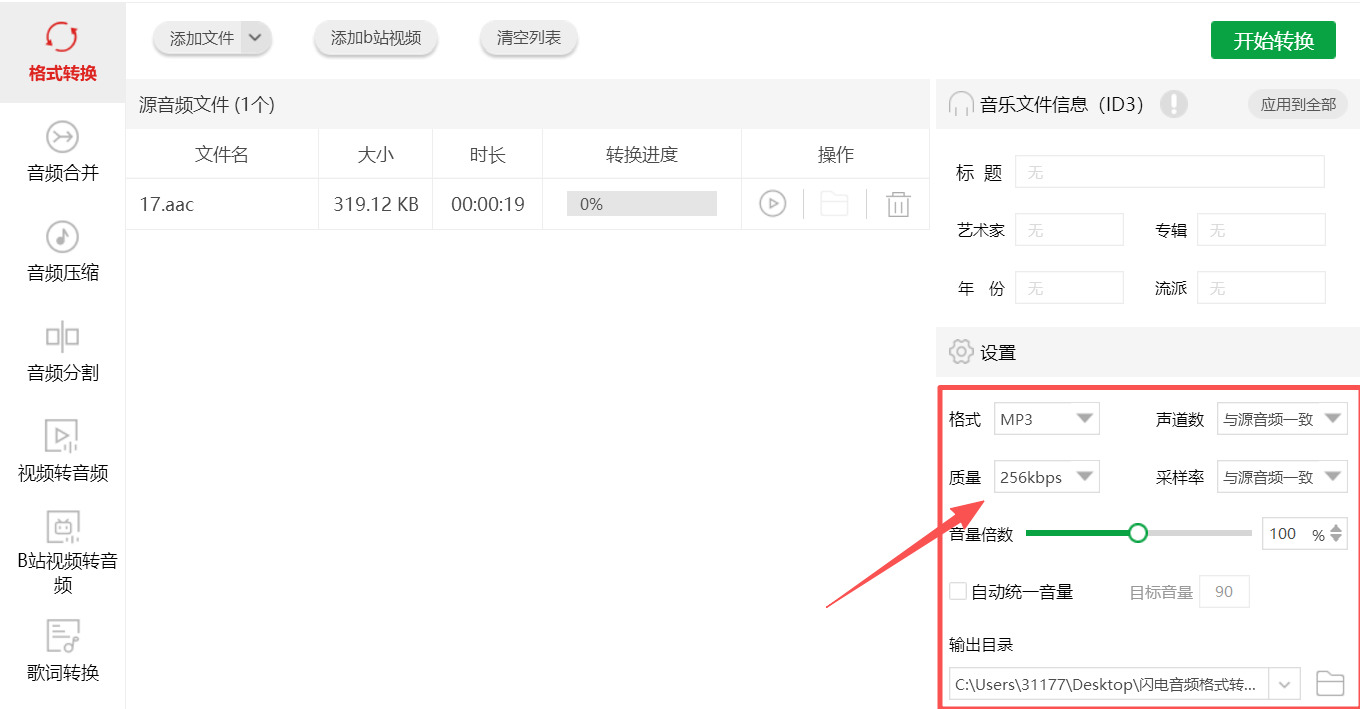Click the headphone icon beside 音乐文件信息
Screen dimensions: 1360x709
point(961,104)
